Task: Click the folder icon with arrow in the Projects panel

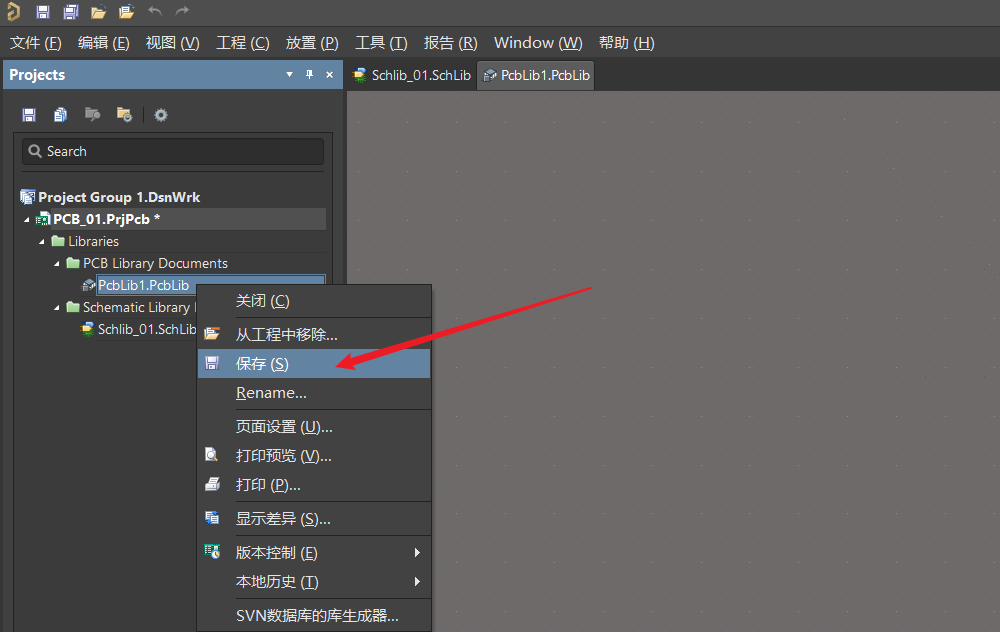Action: (92, 115)
